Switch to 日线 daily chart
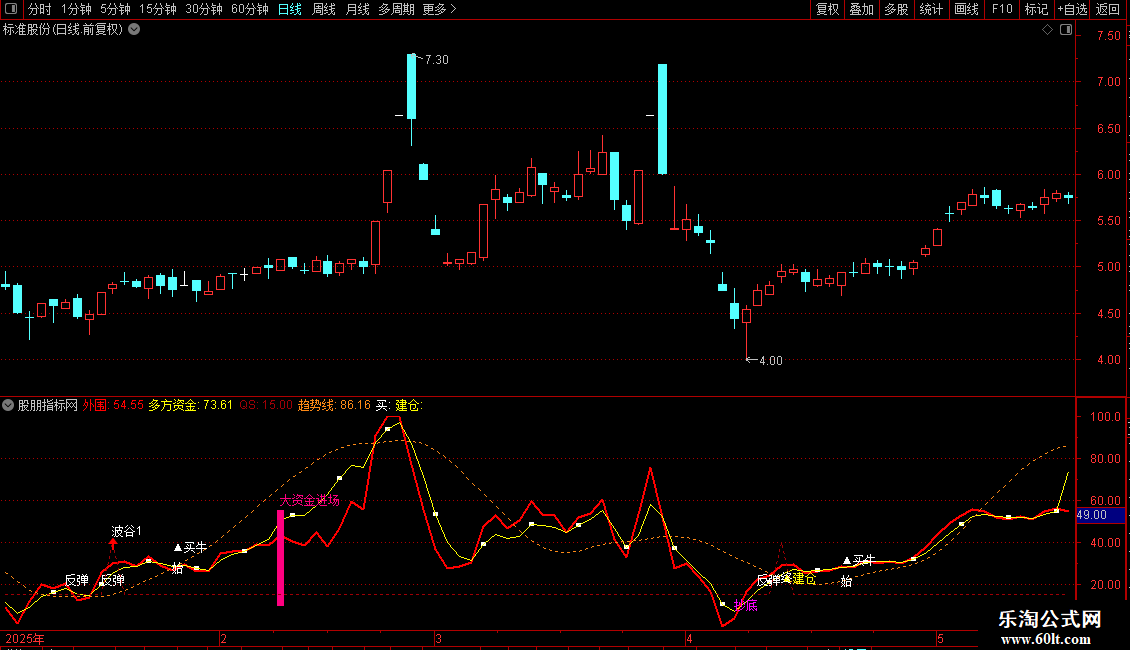This screenshot has height=650, width=1130. (x=290, y=9)
